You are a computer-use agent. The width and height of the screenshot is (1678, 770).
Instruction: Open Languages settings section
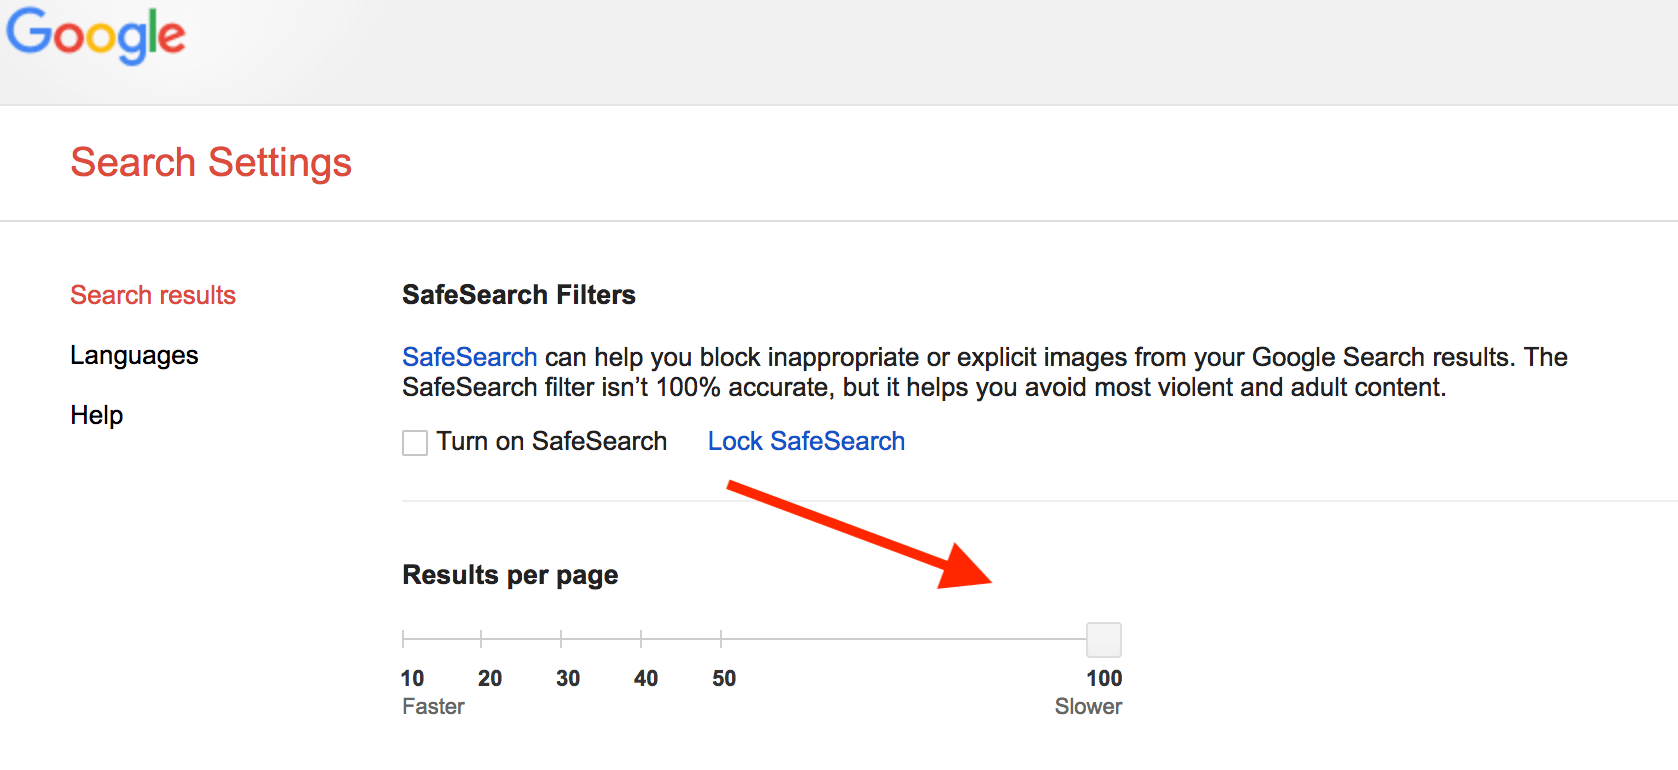click(x=134, y=355)
